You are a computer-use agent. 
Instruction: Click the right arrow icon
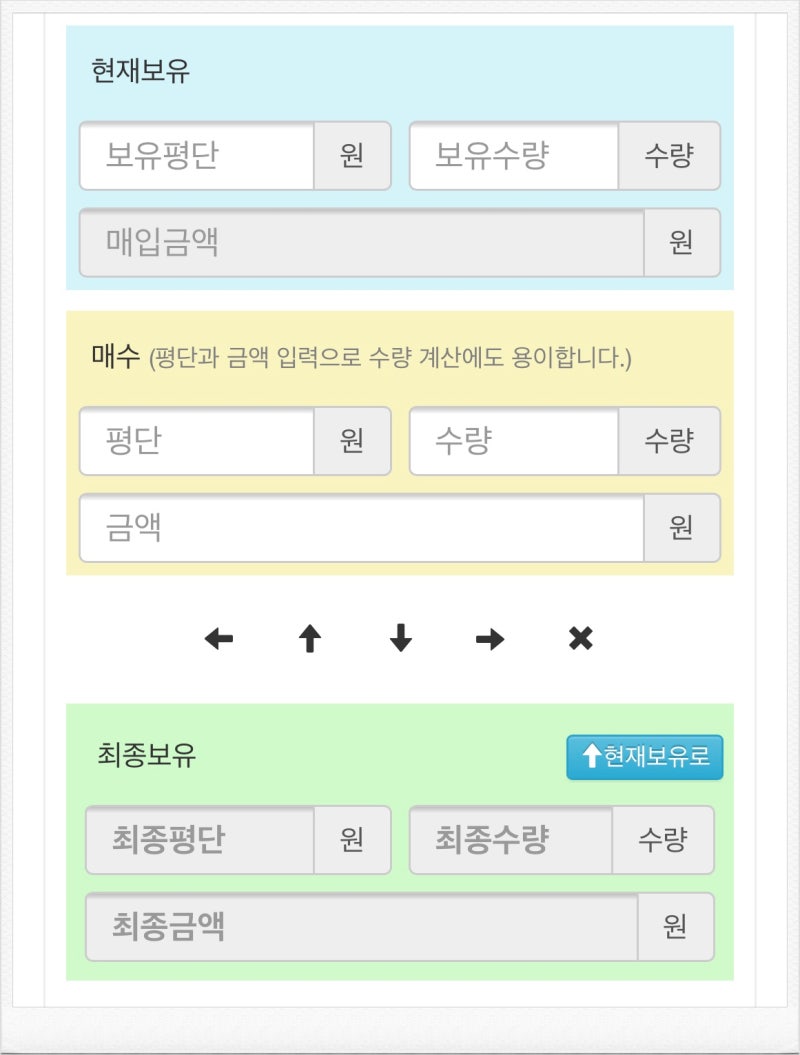click(x=488, y=638)
